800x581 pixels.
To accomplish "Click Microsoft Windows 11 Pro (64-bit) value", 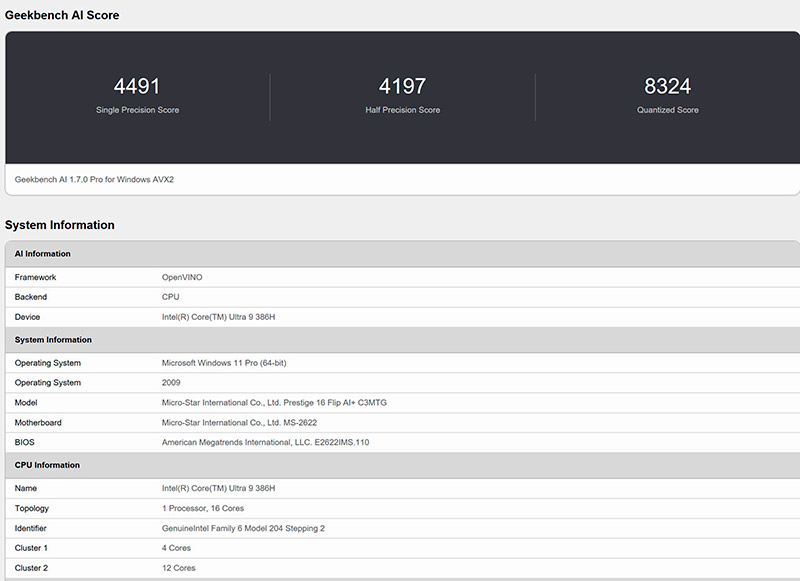I will click(x=231, y=363).
